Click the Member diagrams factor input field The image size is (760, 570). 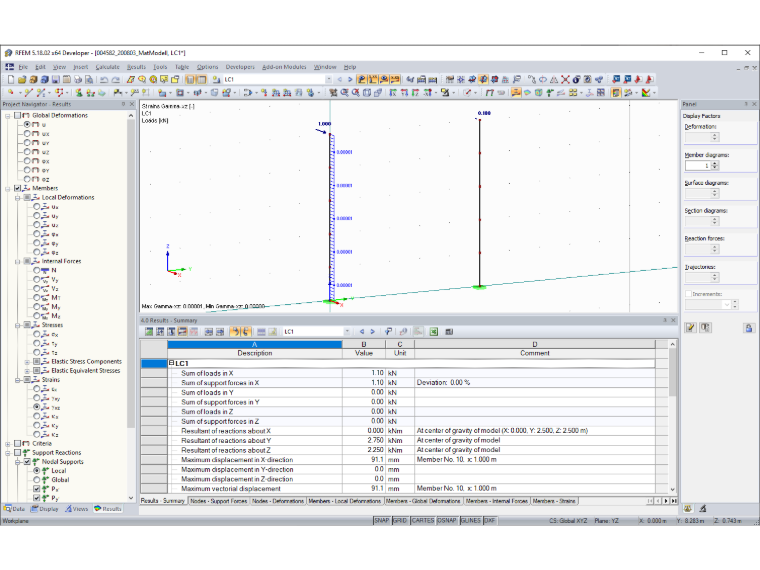698,165
